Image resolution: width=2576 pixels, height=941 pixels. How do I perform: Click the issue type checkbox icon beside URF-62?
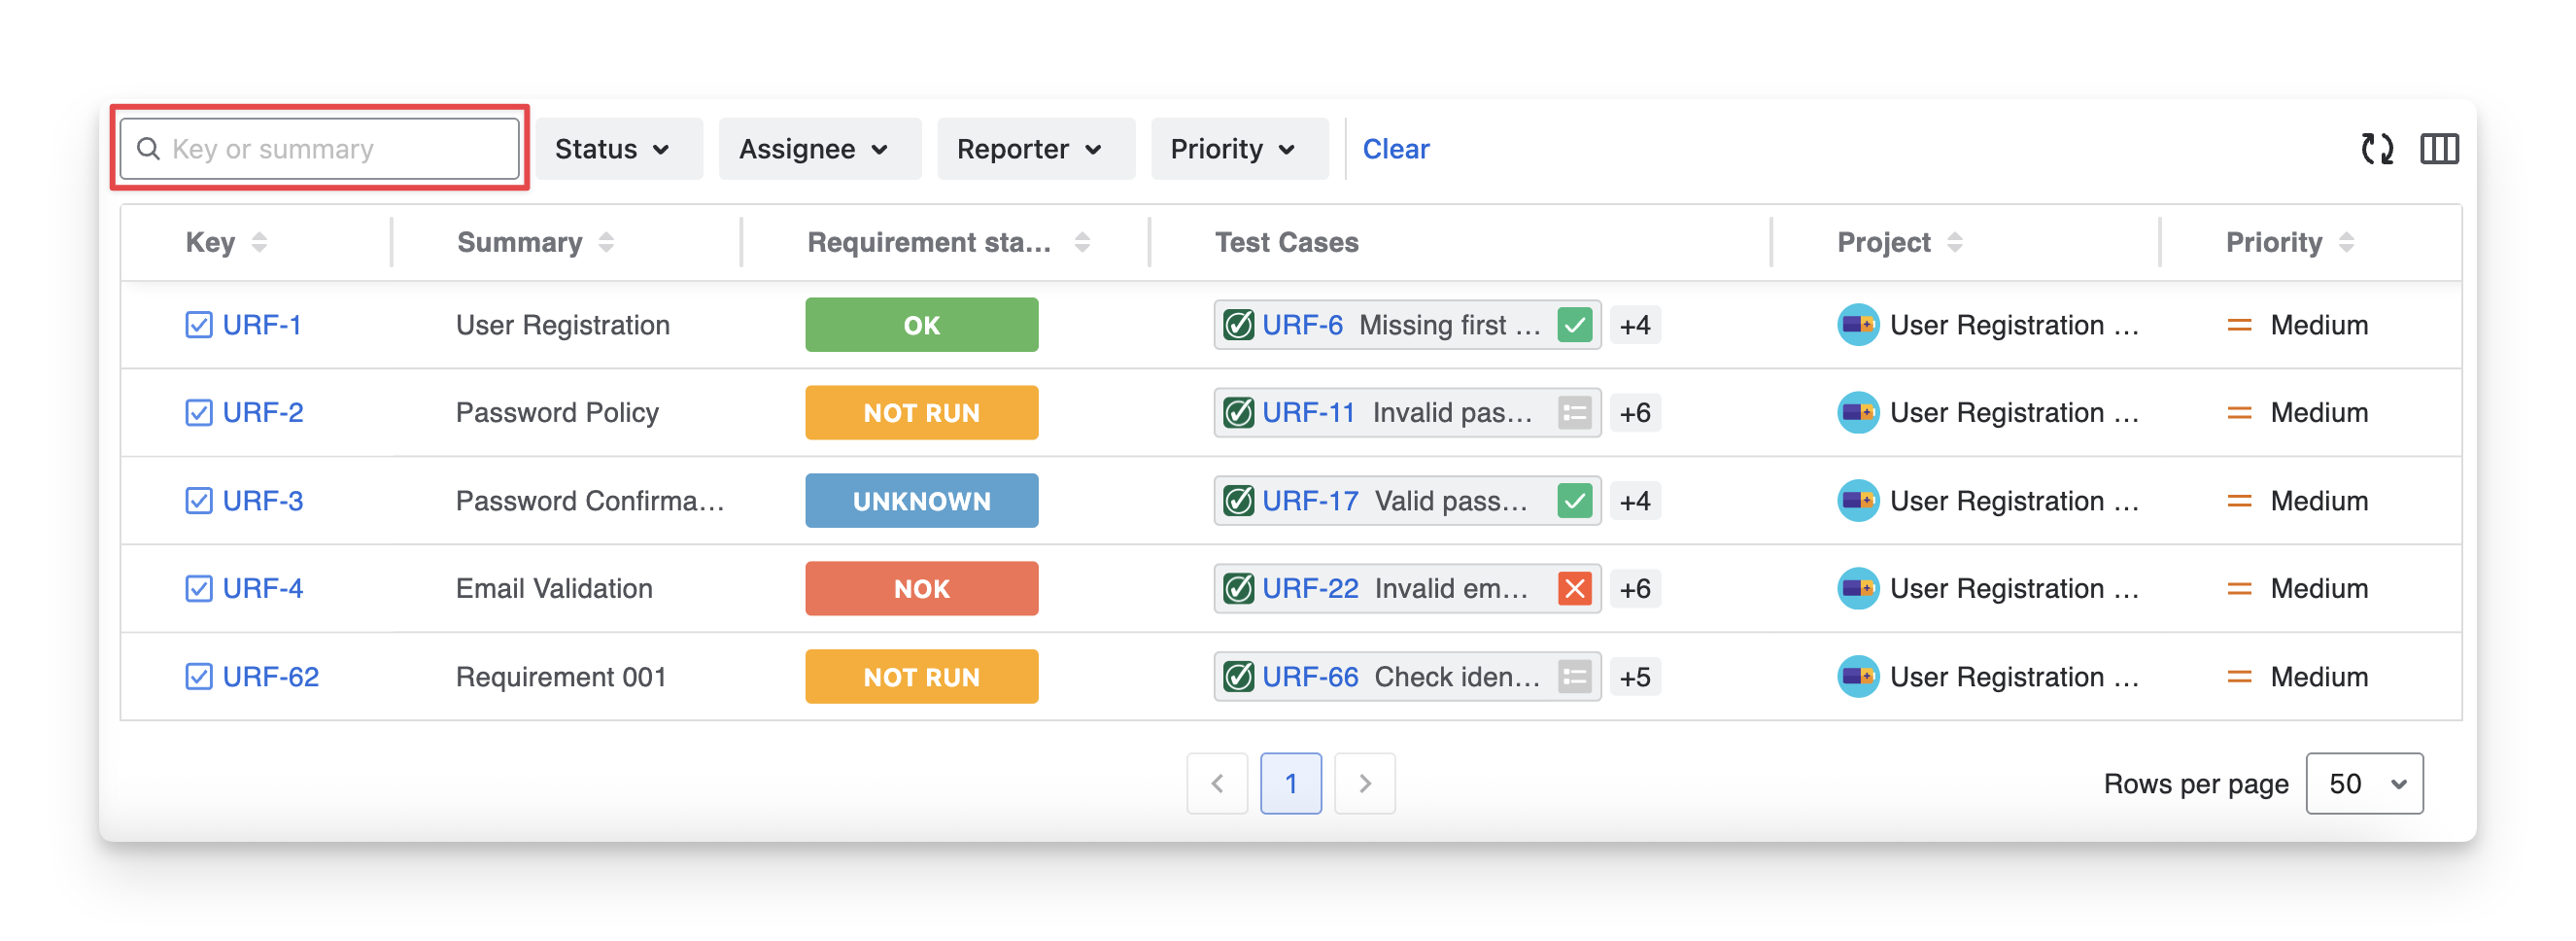click(x=199, y=677)
